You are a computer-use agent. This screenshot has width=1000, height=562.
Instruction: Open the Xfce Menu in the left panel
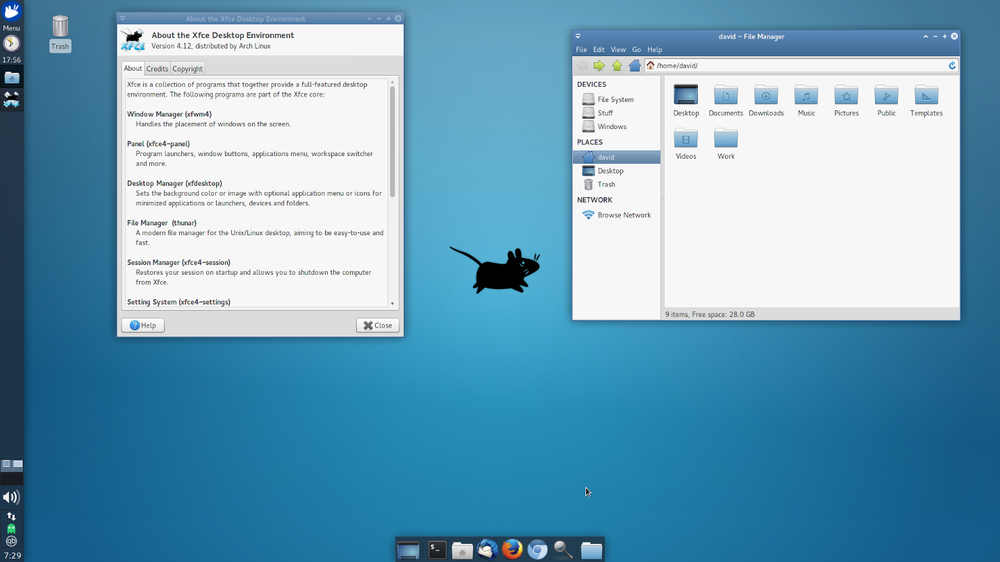pyautogui.click(x=11, y=16)
